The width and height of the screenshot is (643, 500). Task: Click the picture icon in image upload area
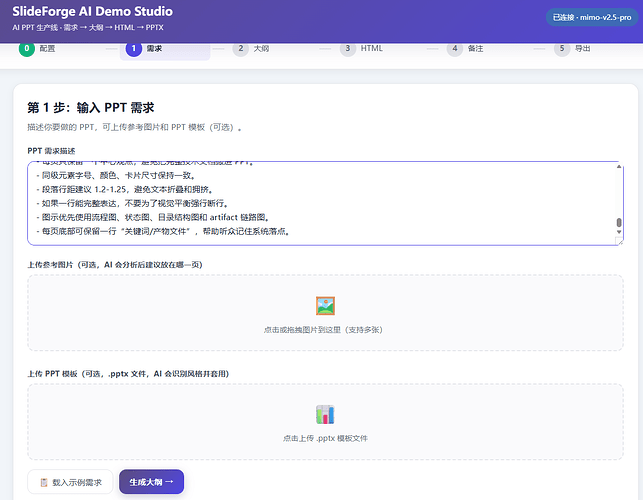tap(325, 306)
